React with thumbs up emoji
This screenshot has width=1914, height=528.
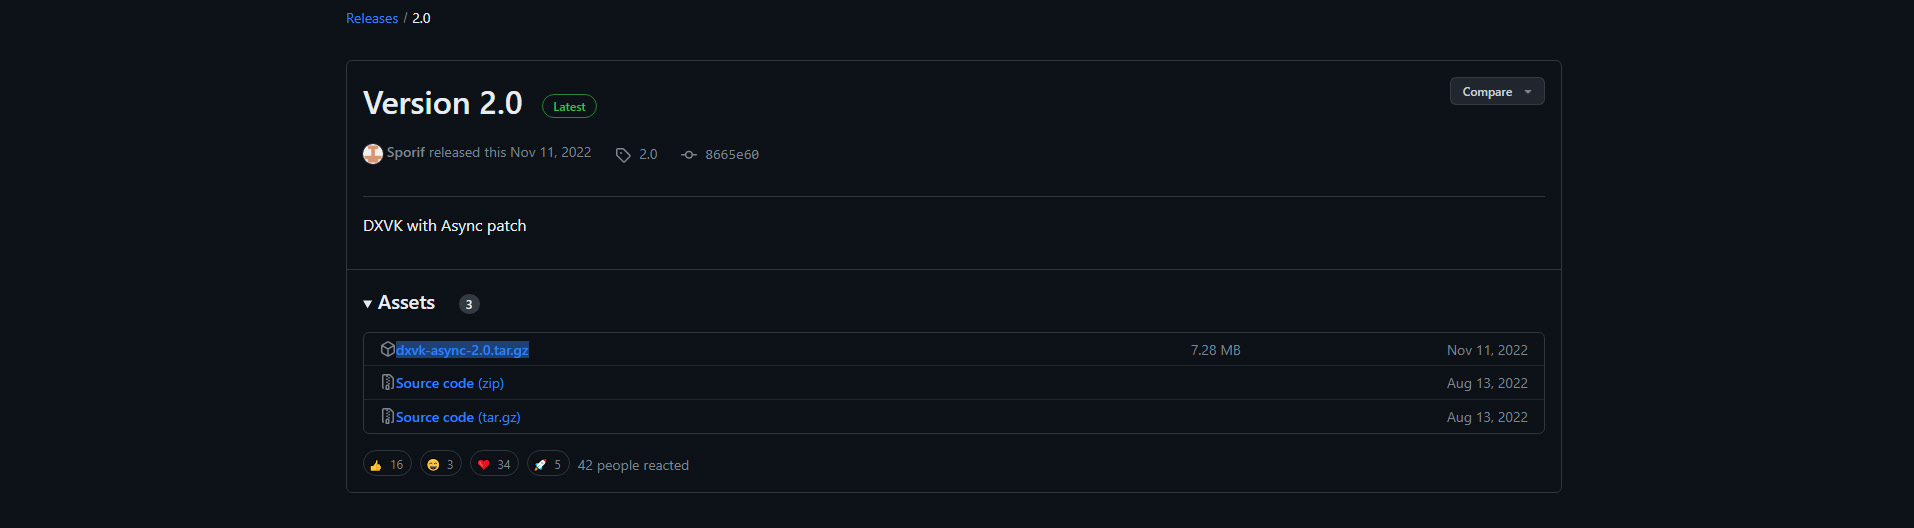click(x=387, y=464)
